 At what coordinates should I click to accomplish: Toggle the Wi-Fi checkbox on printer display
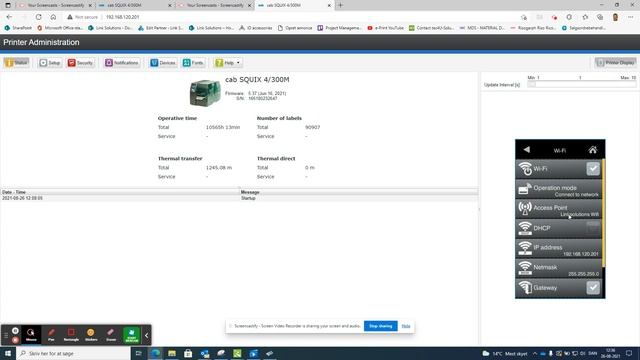[593, 169]
